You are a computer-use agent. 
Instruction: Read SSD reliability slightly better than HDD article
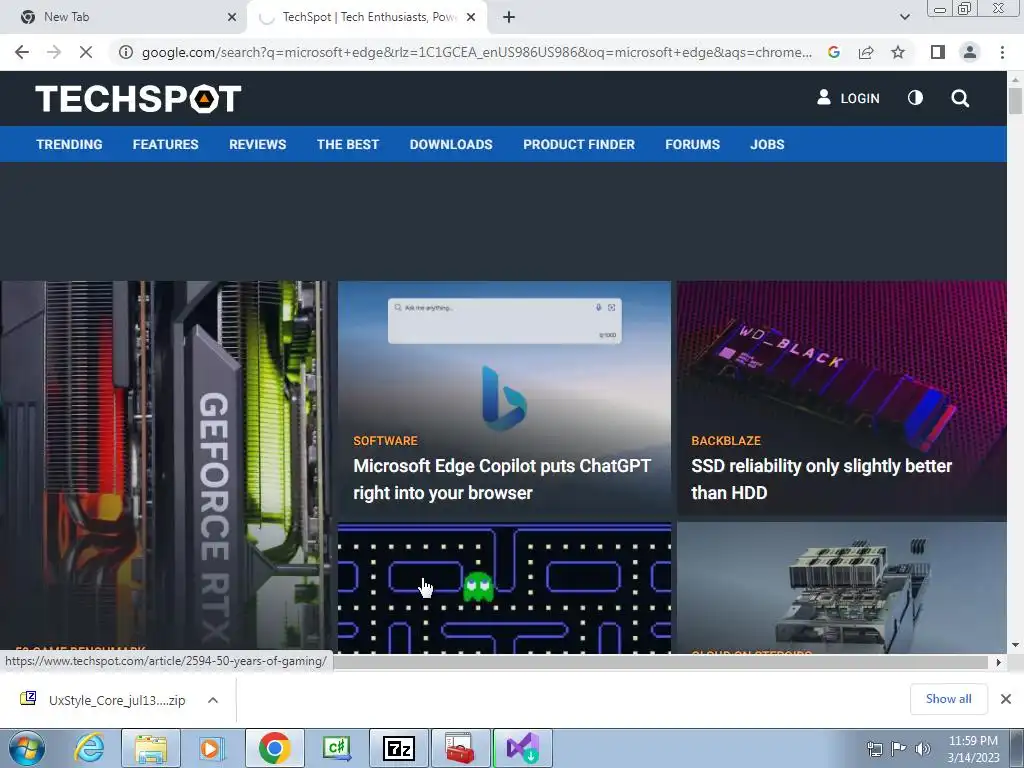click(x=821, y=479)
